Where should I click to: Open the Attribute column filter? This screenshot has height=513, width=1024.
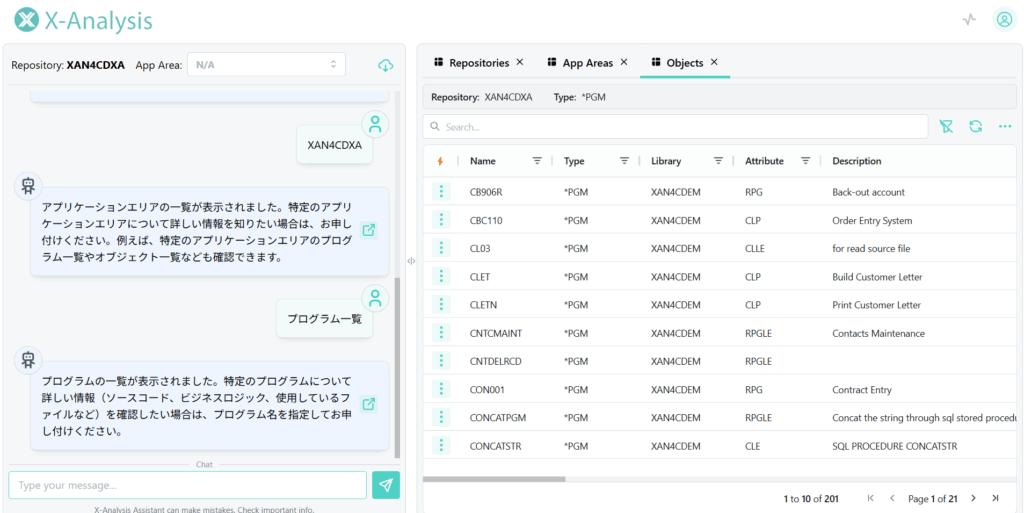806,161
